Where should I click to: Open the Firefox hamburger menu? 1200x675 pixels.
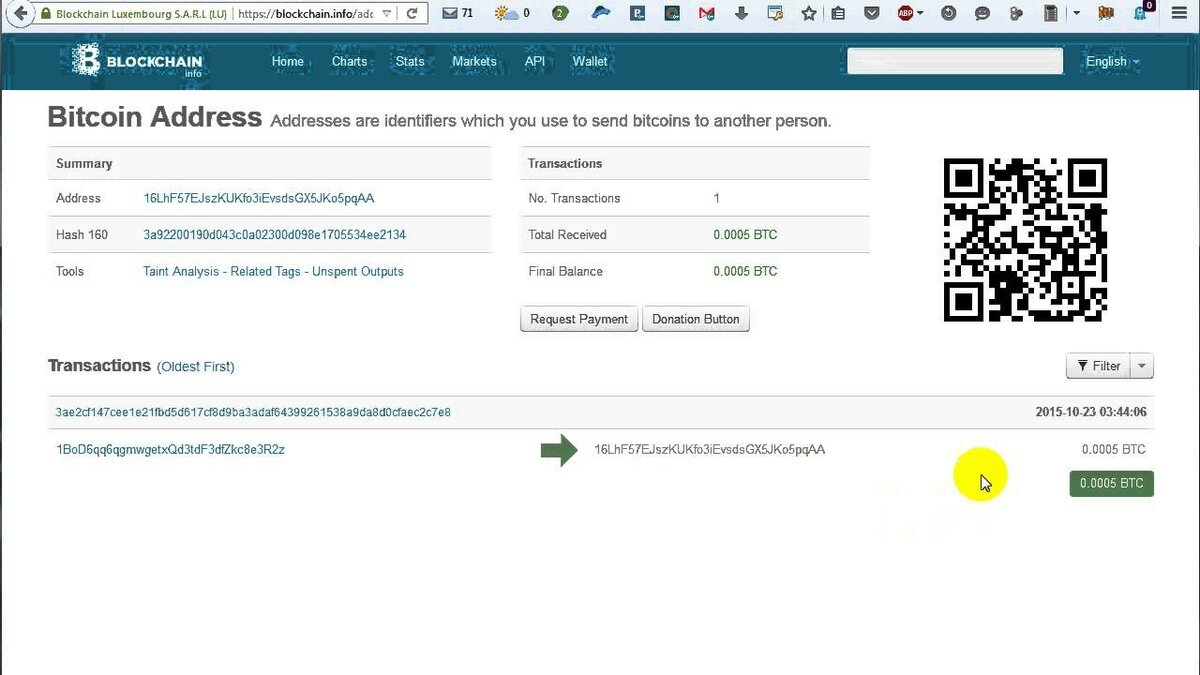coord(1177,14)
